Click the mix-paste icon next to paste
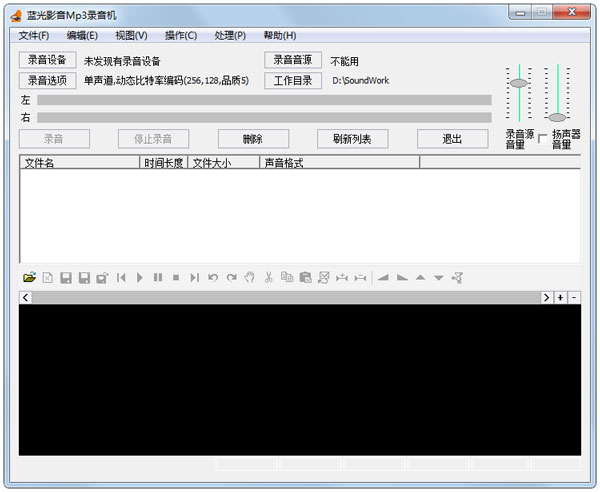 coord(324,277)
